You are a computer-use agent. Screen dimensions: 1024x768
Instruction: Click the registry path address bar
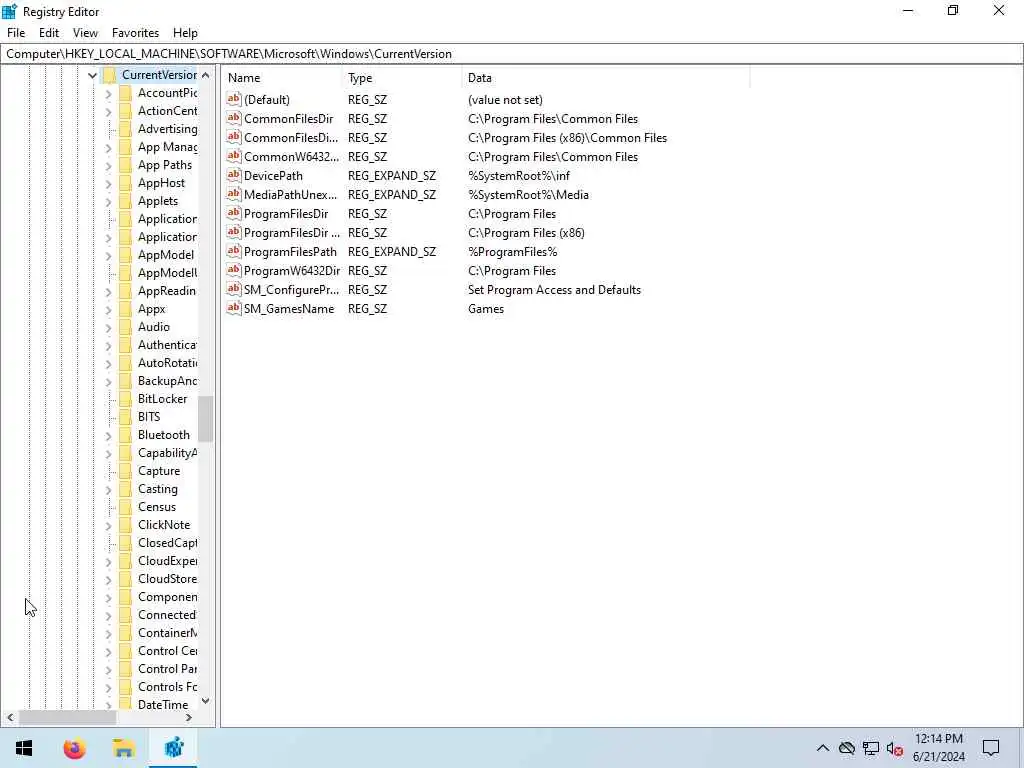[x=511, y=54]
